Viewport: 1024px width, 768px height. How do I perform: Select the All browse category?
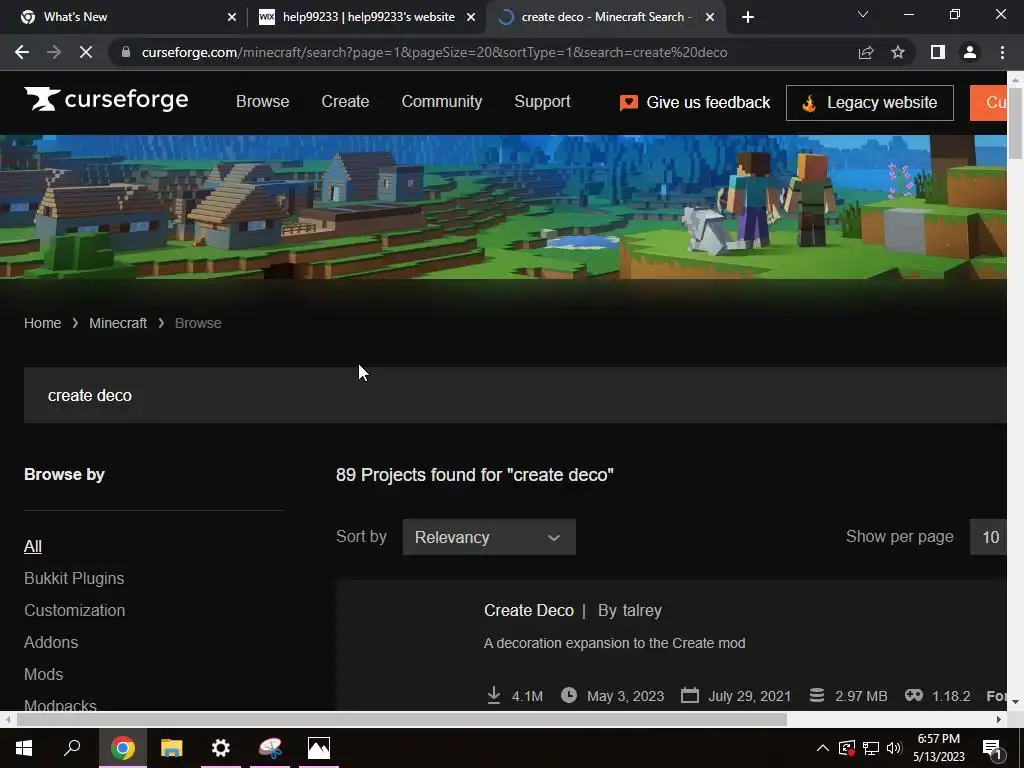coord(33,546)
